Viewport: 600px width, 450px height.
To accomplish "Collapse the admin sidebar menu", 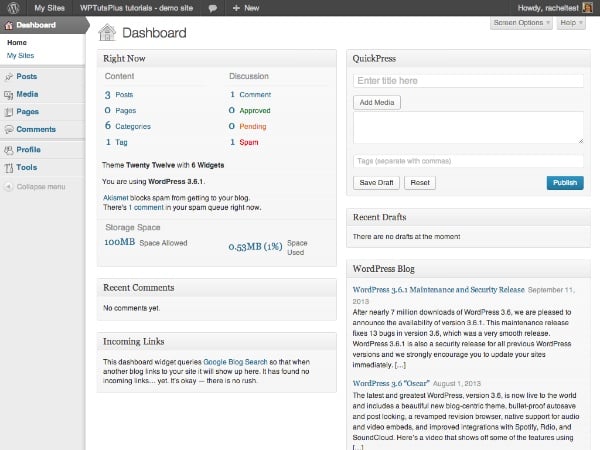I will [35, 187].
